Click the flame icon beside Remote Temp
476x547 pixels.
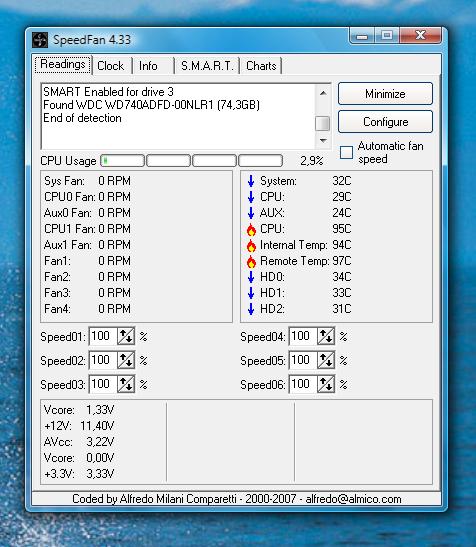pos(251,261)
